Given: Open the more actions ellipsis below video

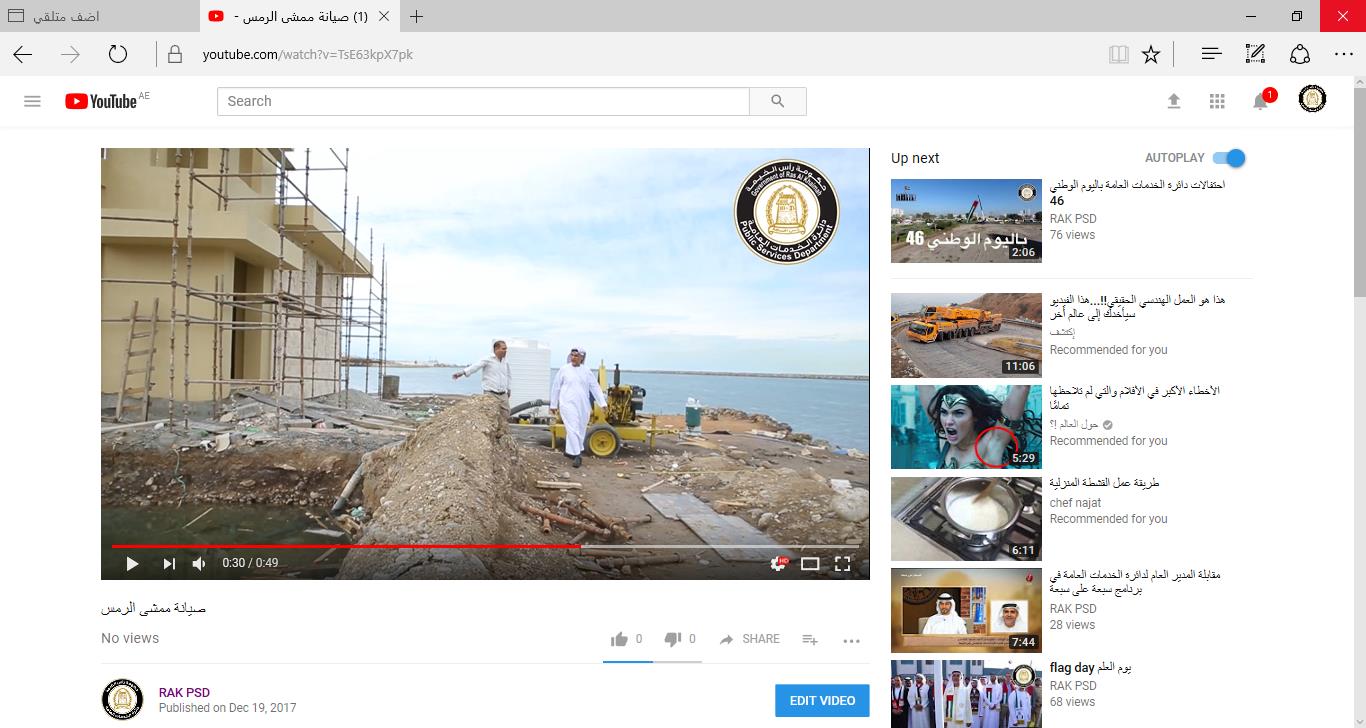Looking at the screenshot, I should click(851, 640).
